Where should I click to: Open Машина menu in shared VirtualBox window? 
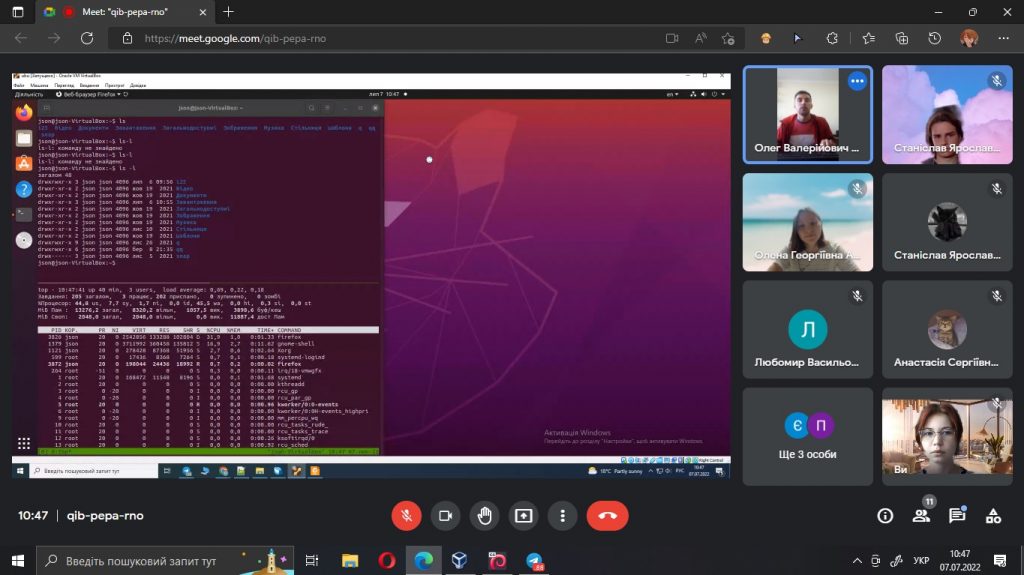coord(39,85)
